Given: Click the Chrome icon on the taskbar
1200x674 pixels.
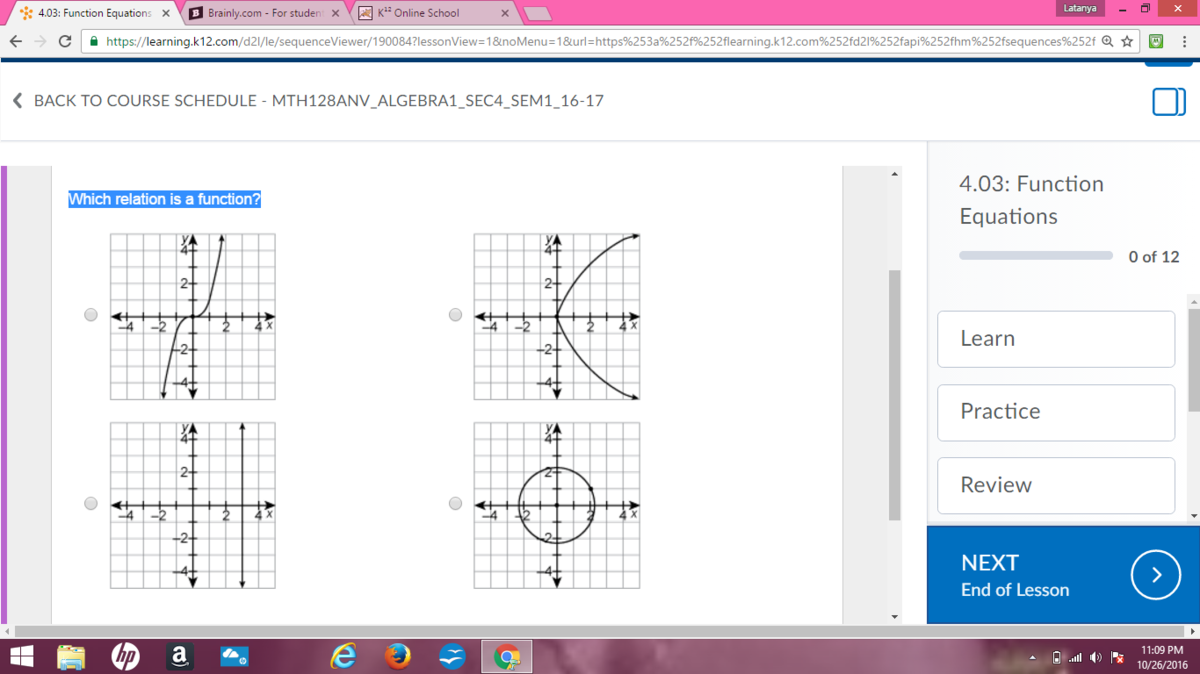Looking at the screenshot, I should pos(507,657).
